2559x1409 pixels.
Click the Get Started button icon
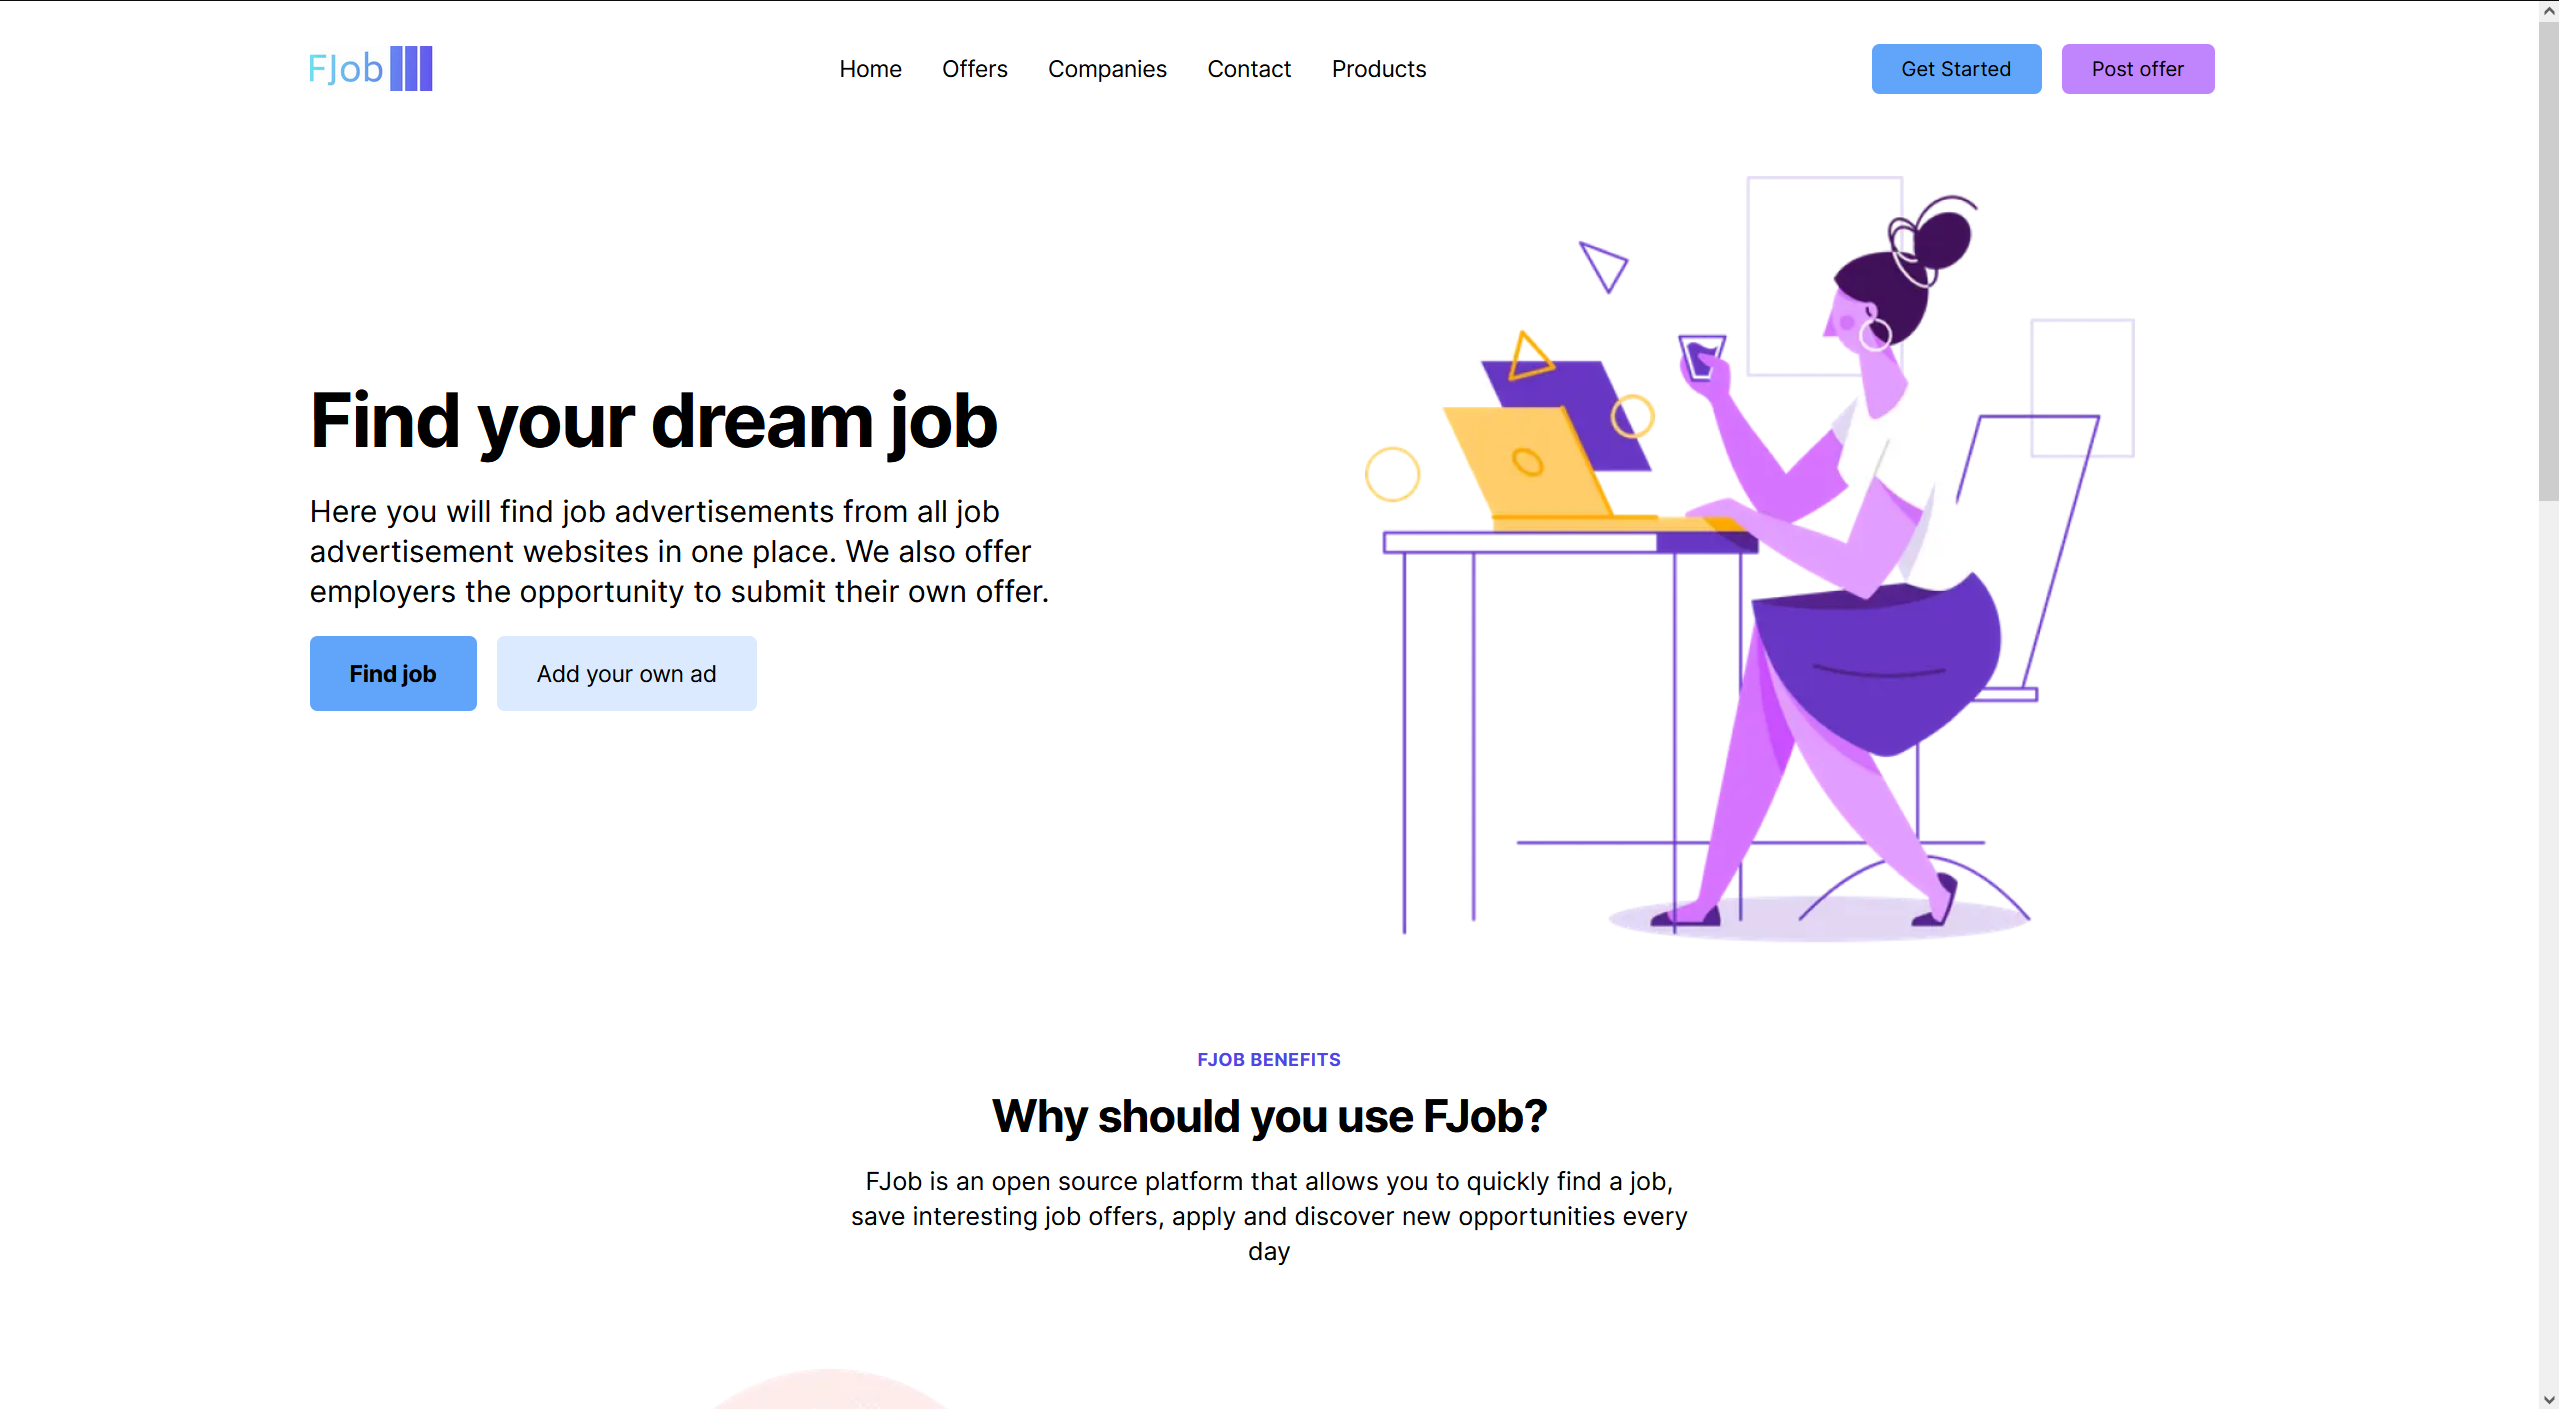(x=1957, y=68)
